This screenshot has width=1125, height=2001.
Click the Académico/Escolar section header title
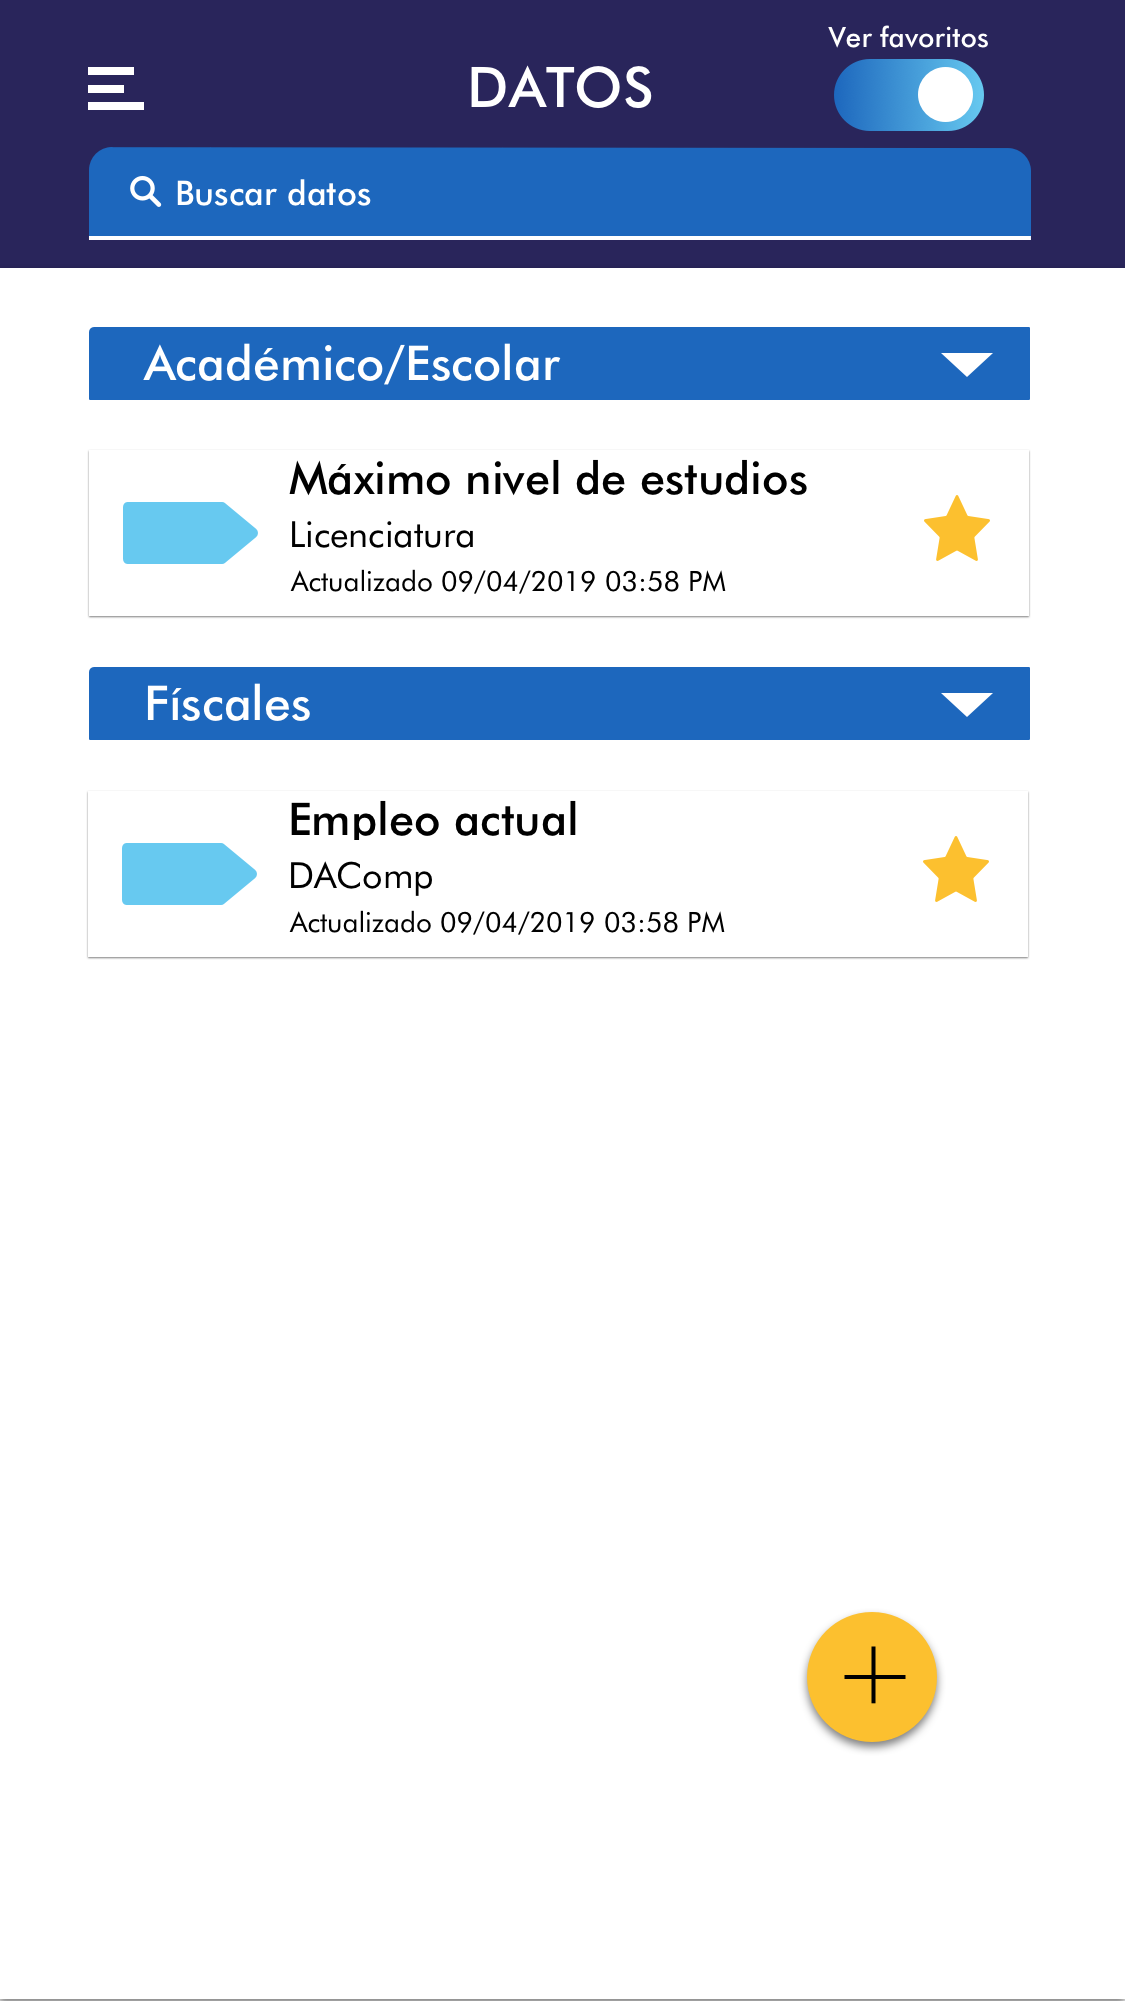coord(352,364)
